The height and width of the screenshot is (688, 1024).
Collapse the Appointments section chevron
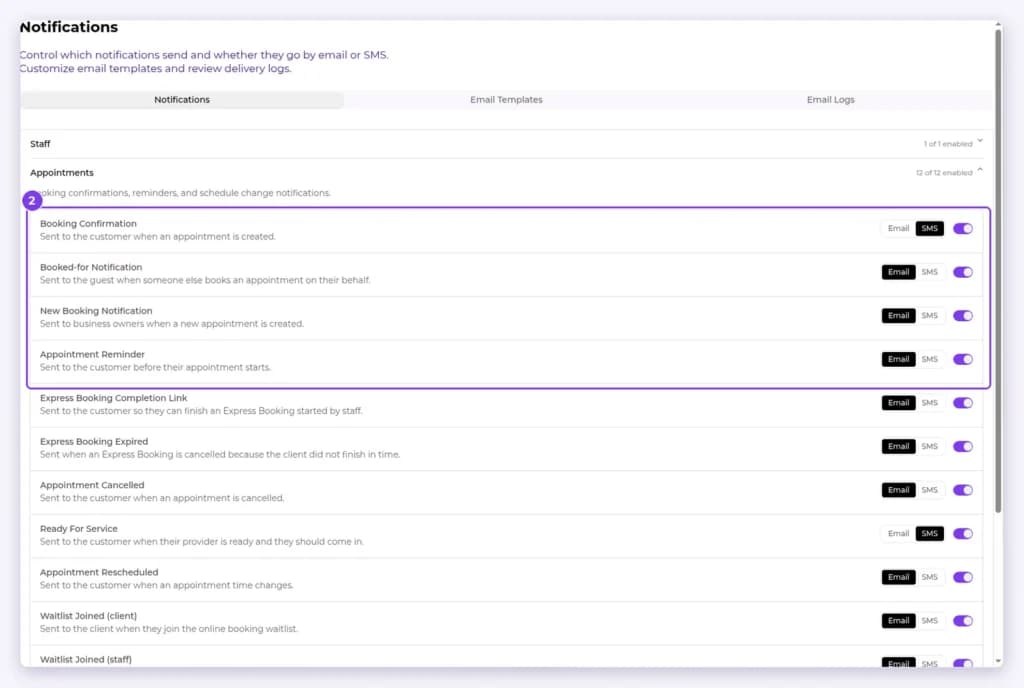coord(980,170)
